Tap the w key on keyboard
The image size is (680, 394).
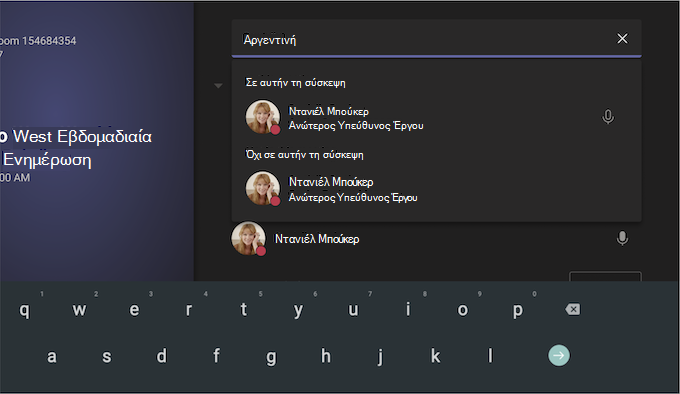click(79, 310)
